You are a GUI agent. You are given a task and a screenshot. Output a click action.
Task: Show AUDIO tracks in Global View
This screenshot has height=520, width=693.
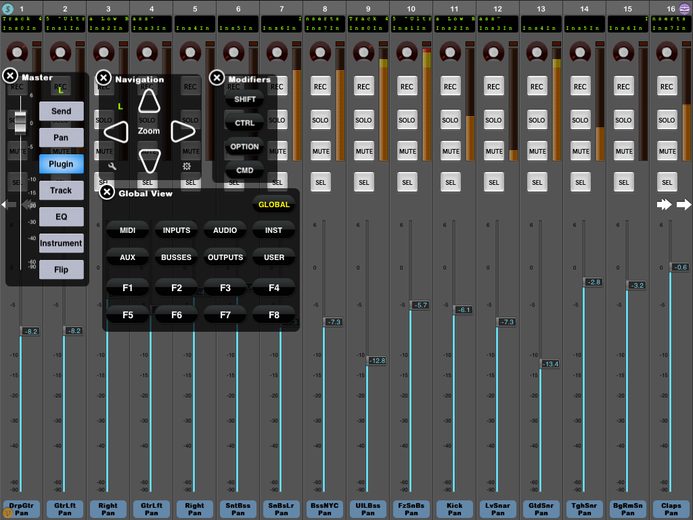pos(225,230)
